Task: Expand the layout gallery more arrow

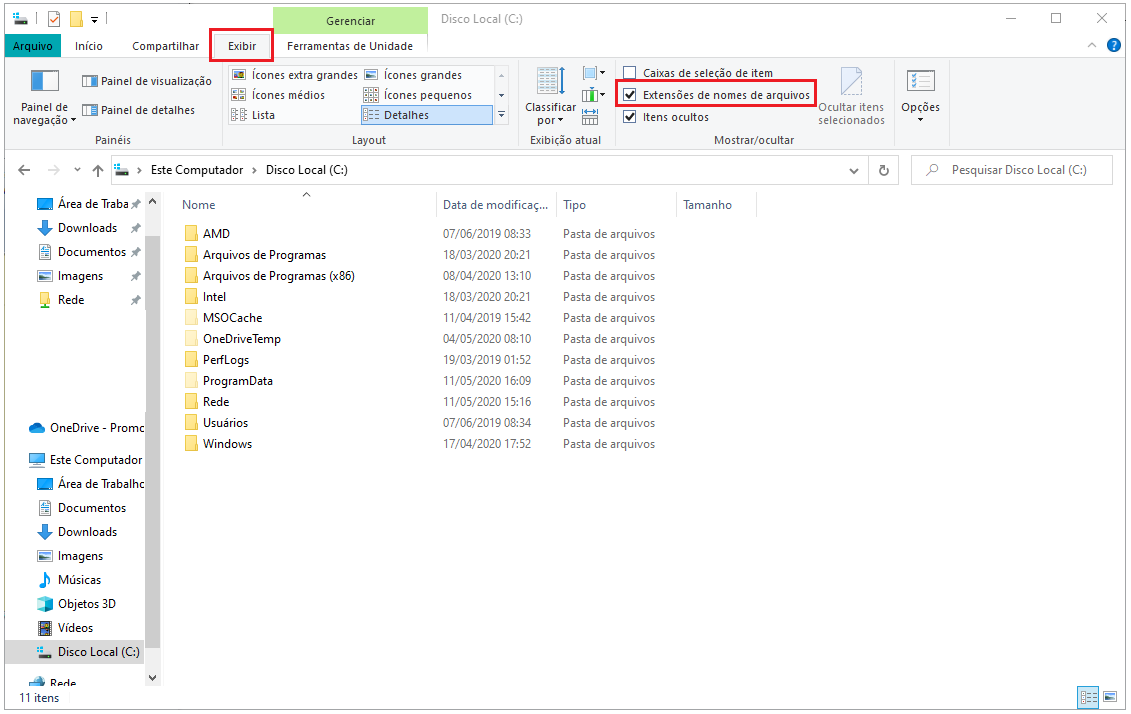Action: click(x=501, y=115)
